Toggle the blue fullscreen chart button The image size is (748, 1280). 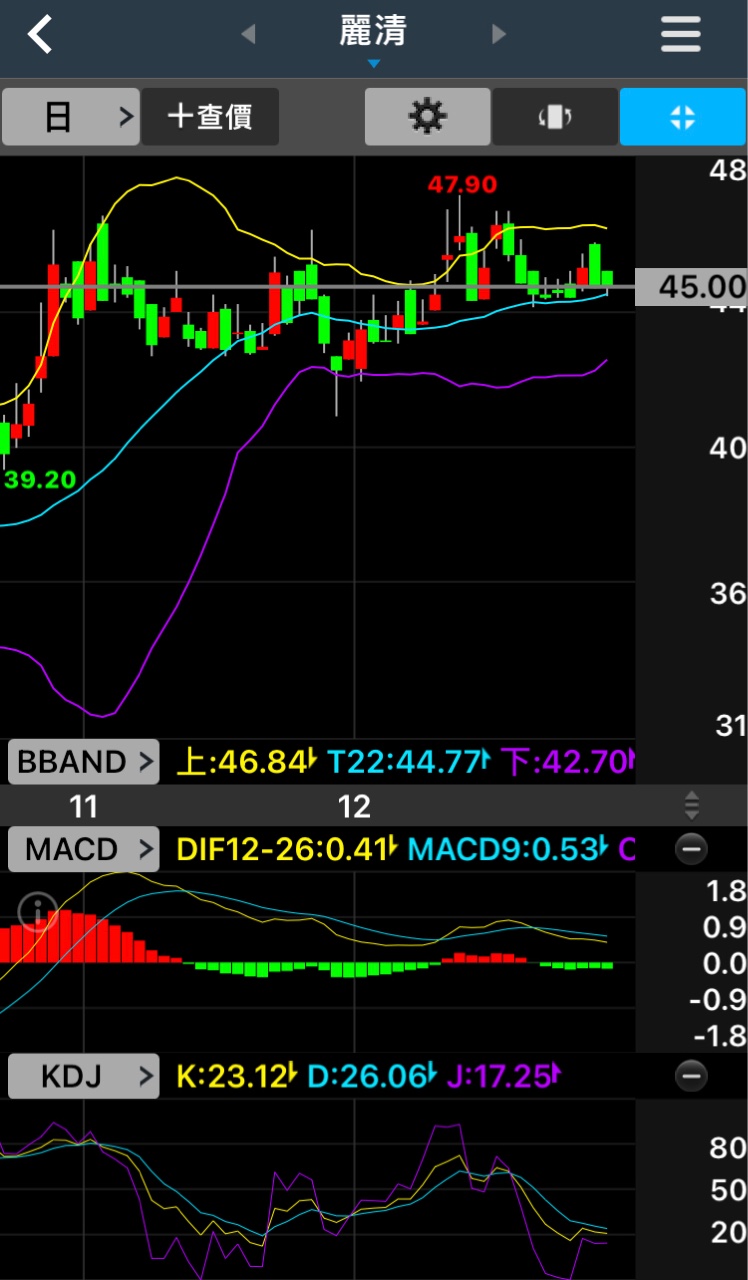point(682,117)
